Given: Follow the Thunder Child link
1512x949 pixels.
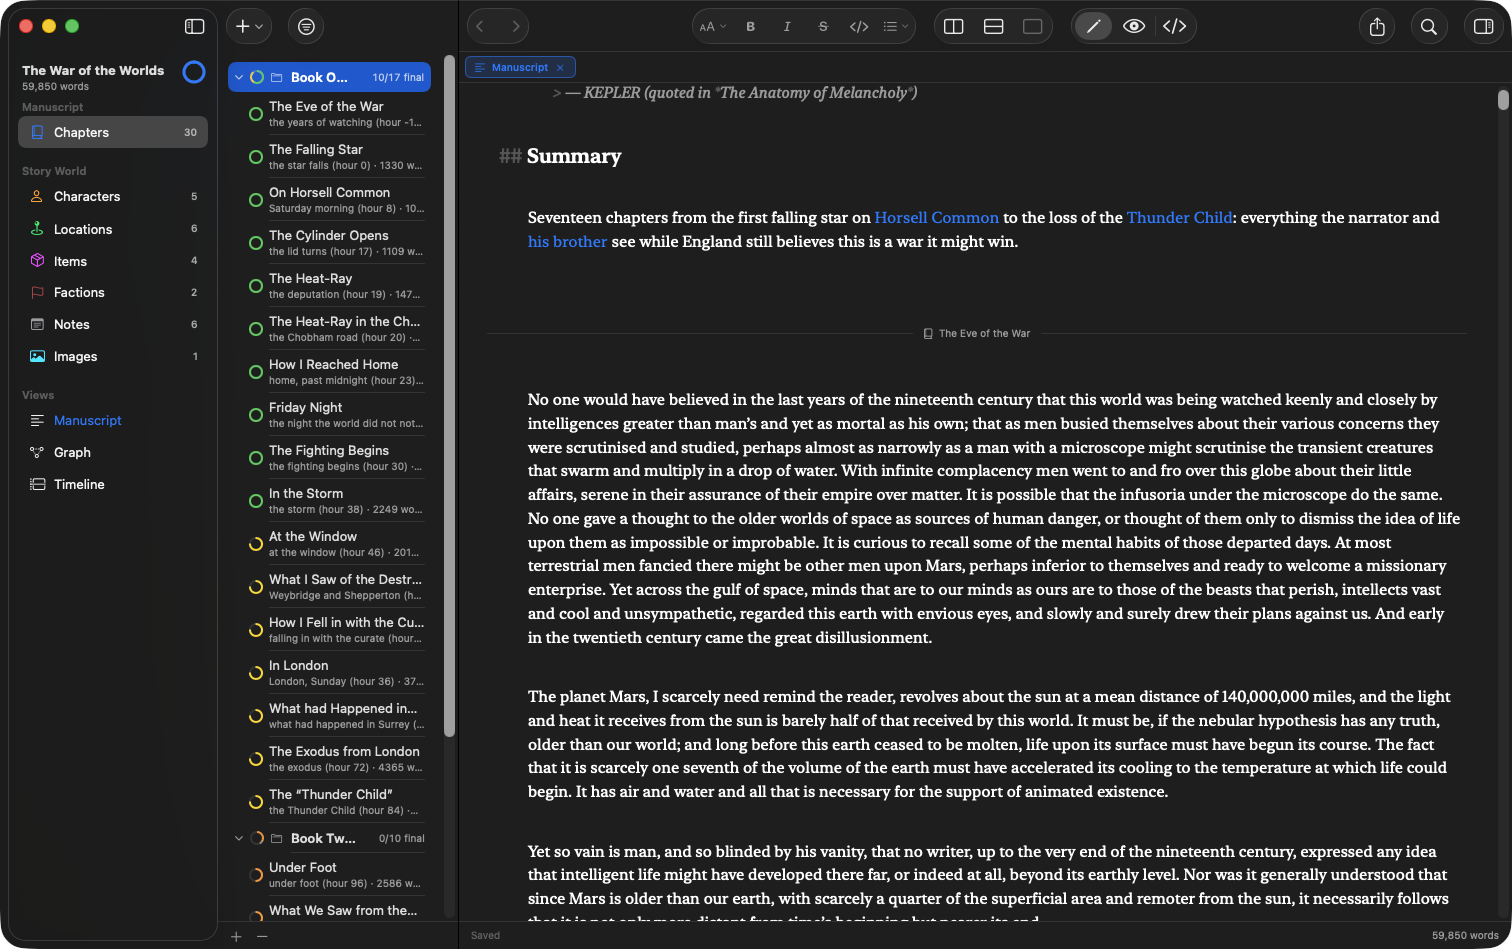Looking at the screenshot, I should [1179, 218].
